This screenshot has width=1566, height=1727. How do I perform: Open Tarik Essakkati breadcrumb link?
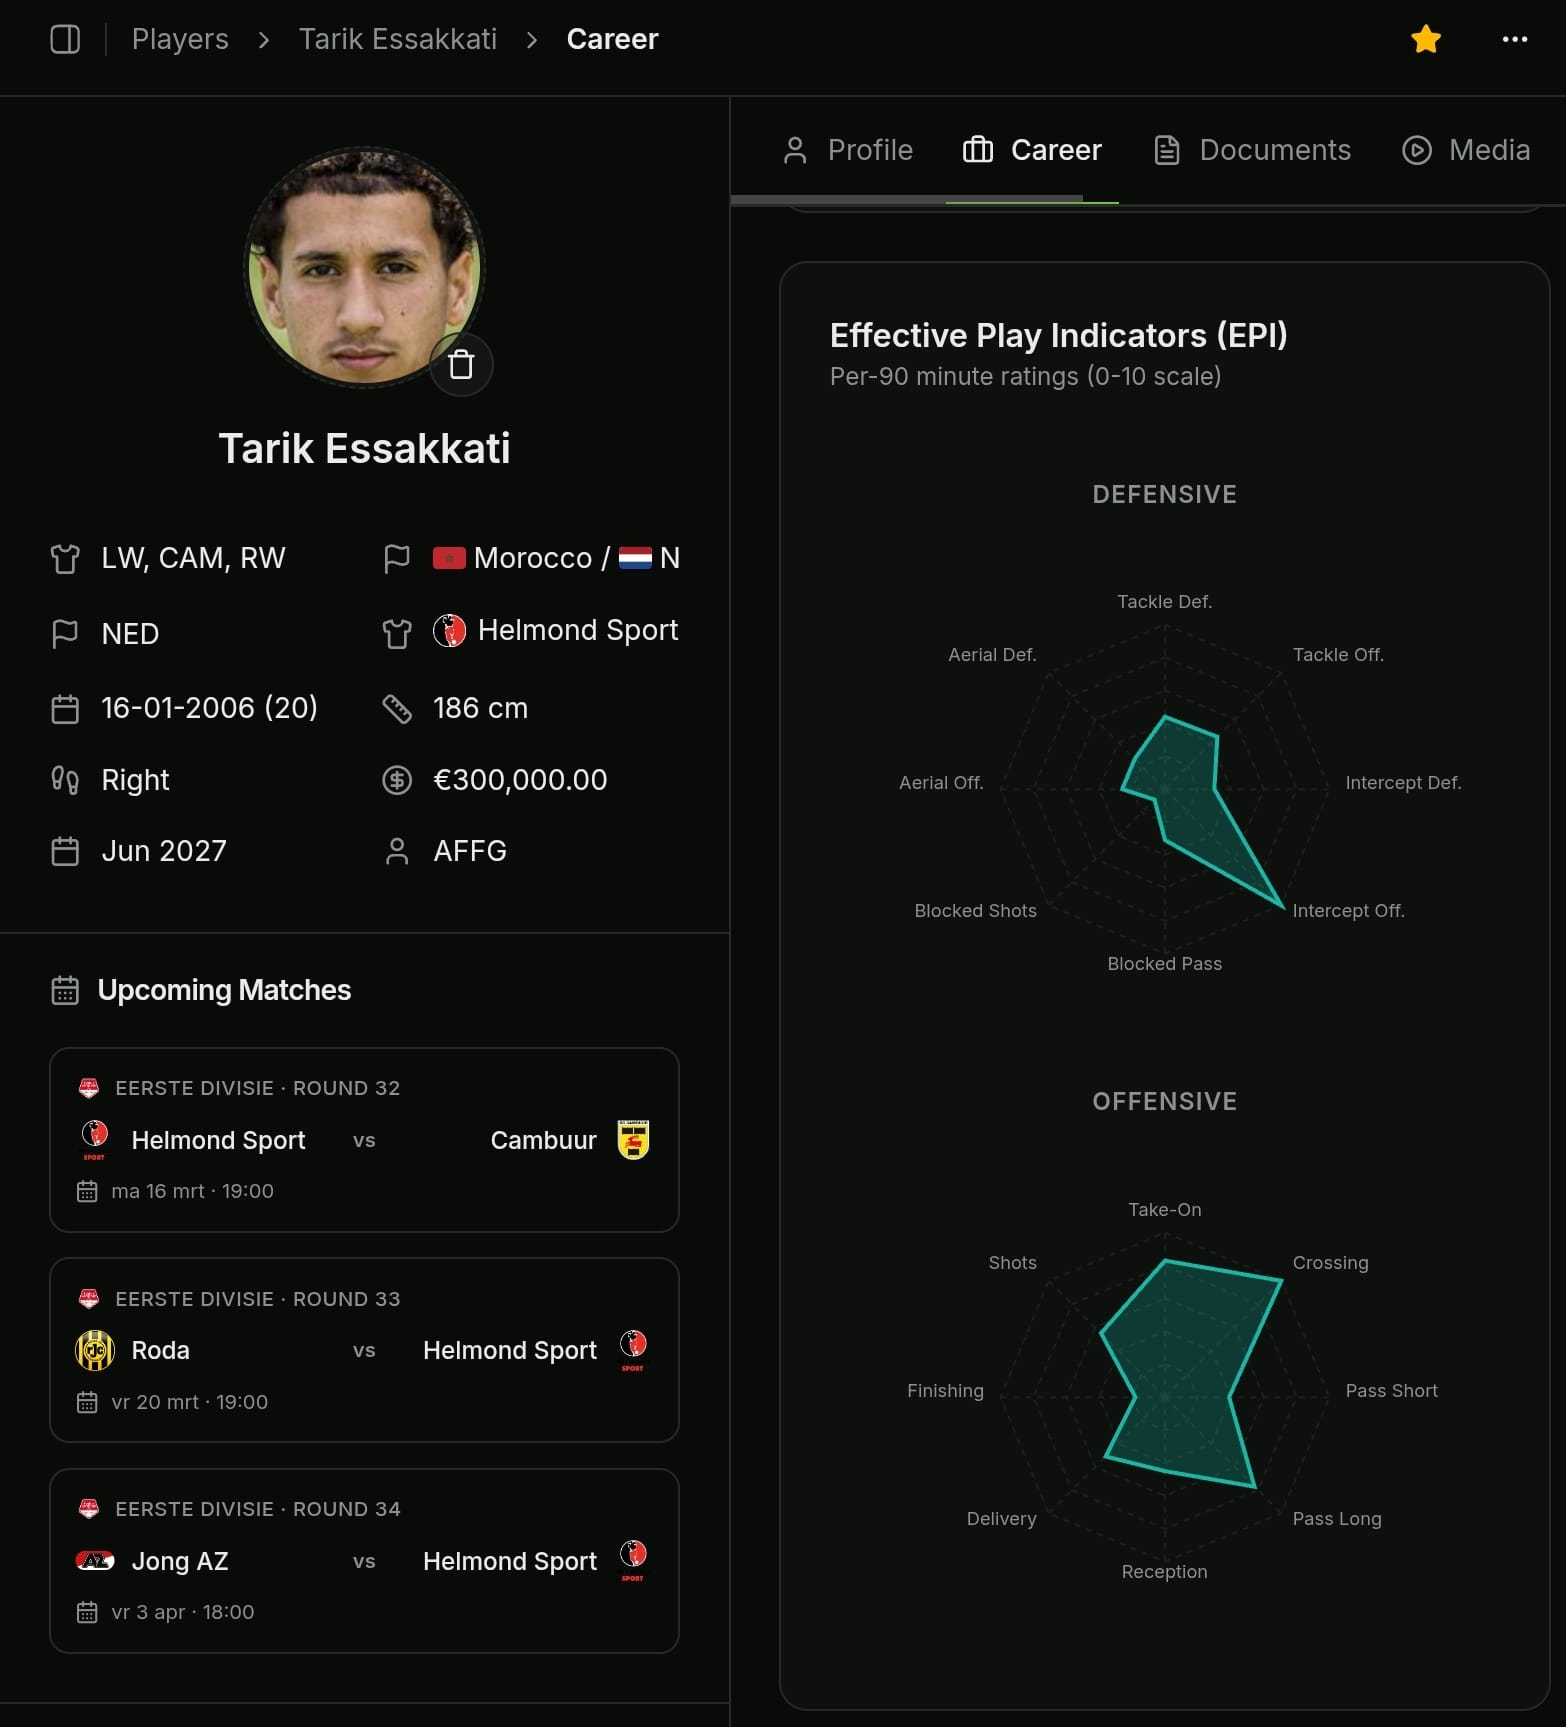pyautogui.click(x=397, y=39)
